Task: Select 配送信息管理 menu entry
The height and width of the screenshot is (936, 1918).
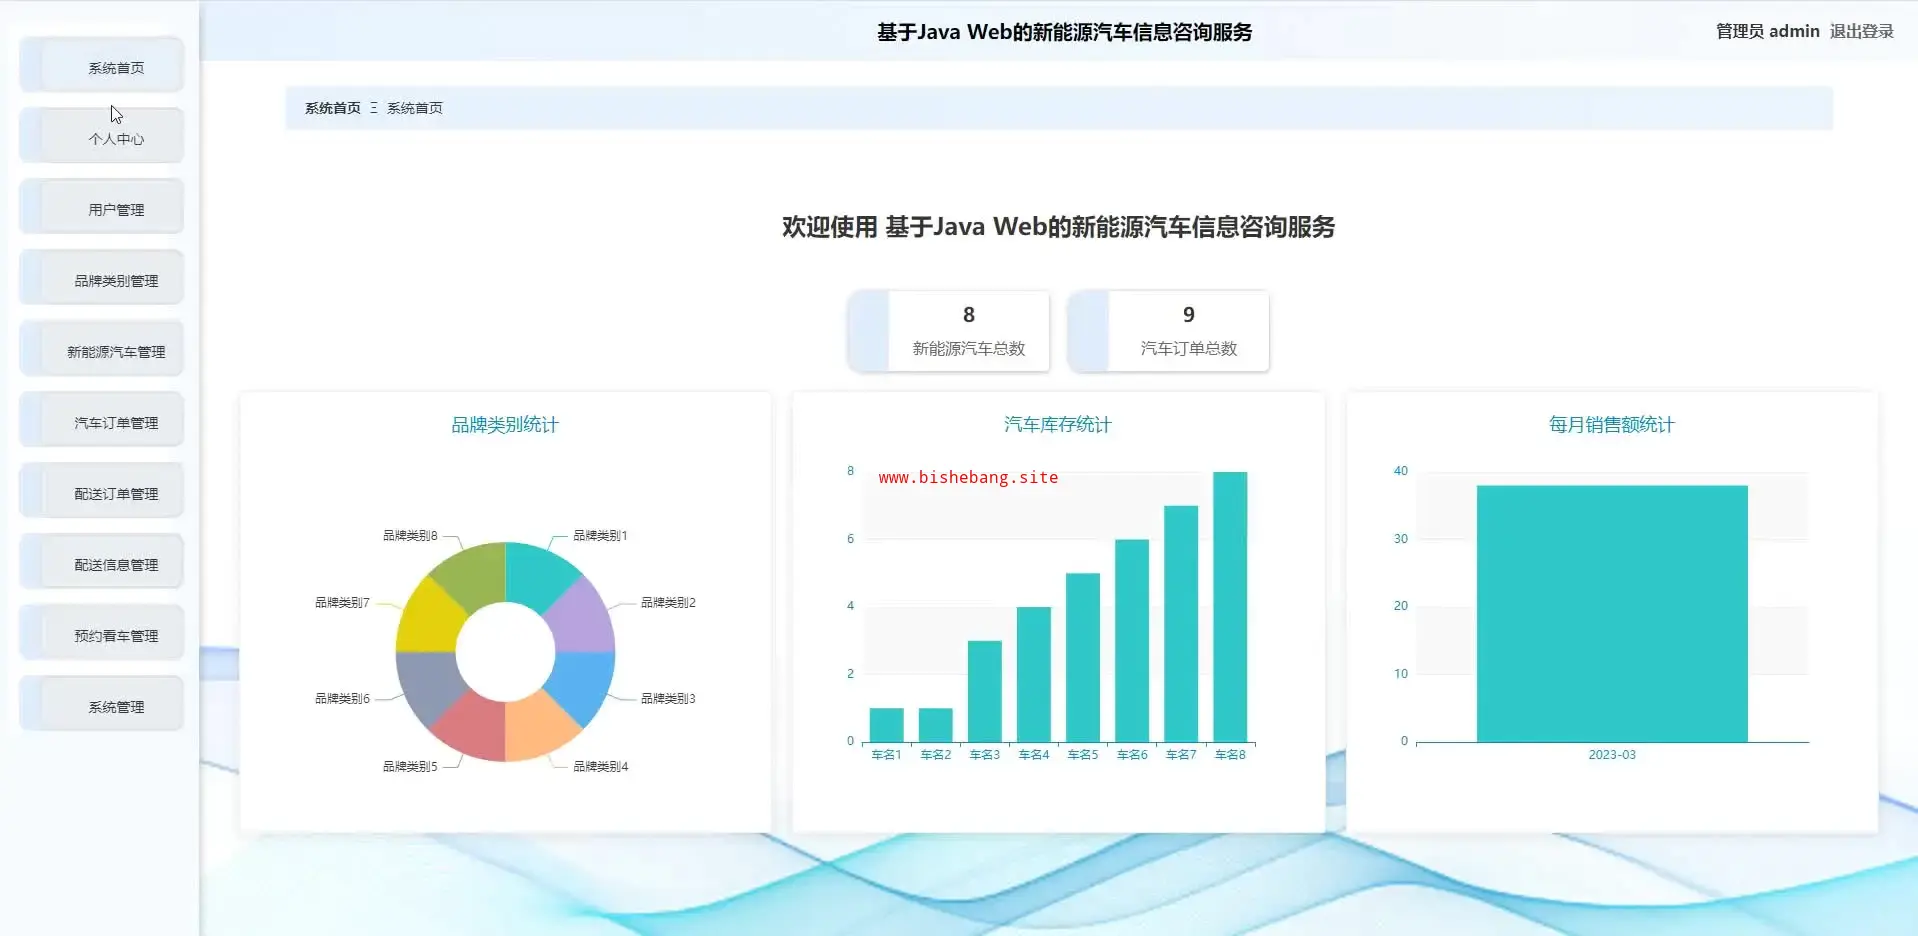Action: (102, 563)
